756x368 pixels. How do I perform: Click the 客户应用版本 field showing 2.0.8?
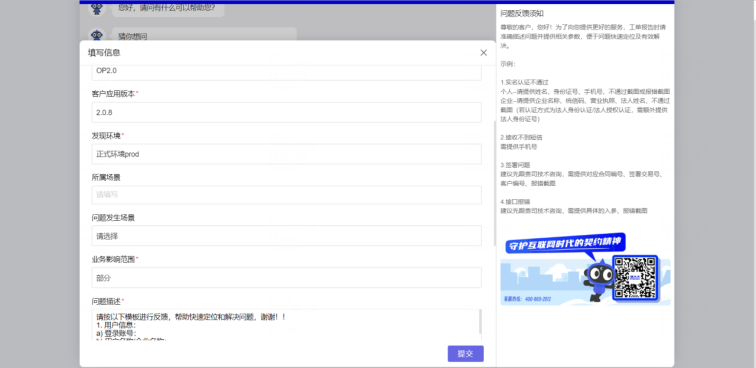[x=286, y=112]
